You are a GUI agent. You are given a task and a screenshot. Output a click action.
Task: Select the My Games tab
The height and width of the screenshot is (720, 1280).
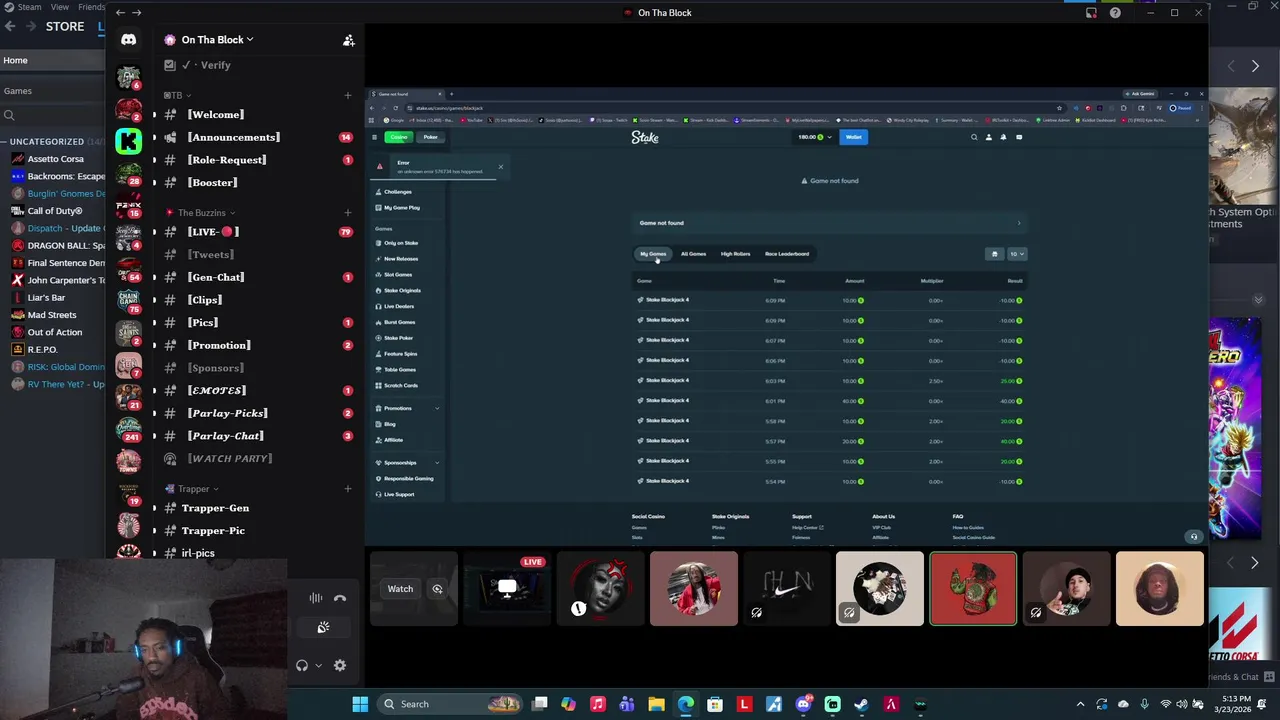point(653,254)
